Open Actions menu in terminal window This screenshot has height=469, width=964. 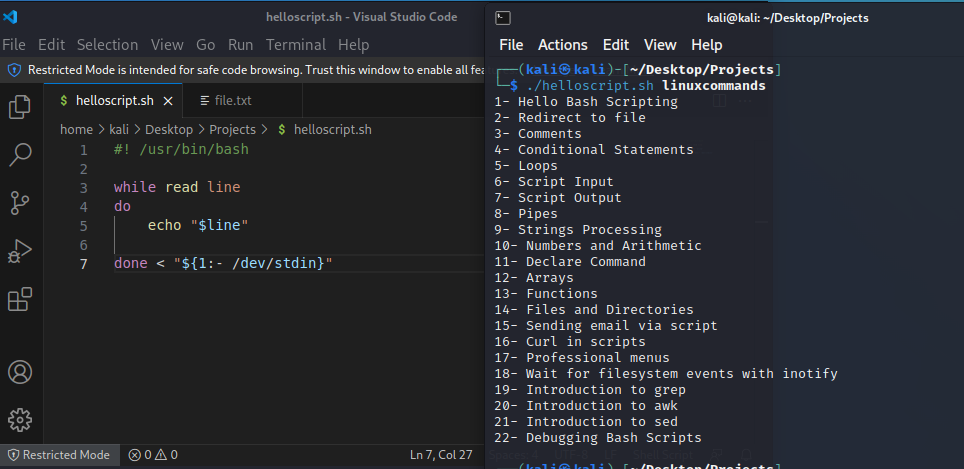tap(563, 45)
